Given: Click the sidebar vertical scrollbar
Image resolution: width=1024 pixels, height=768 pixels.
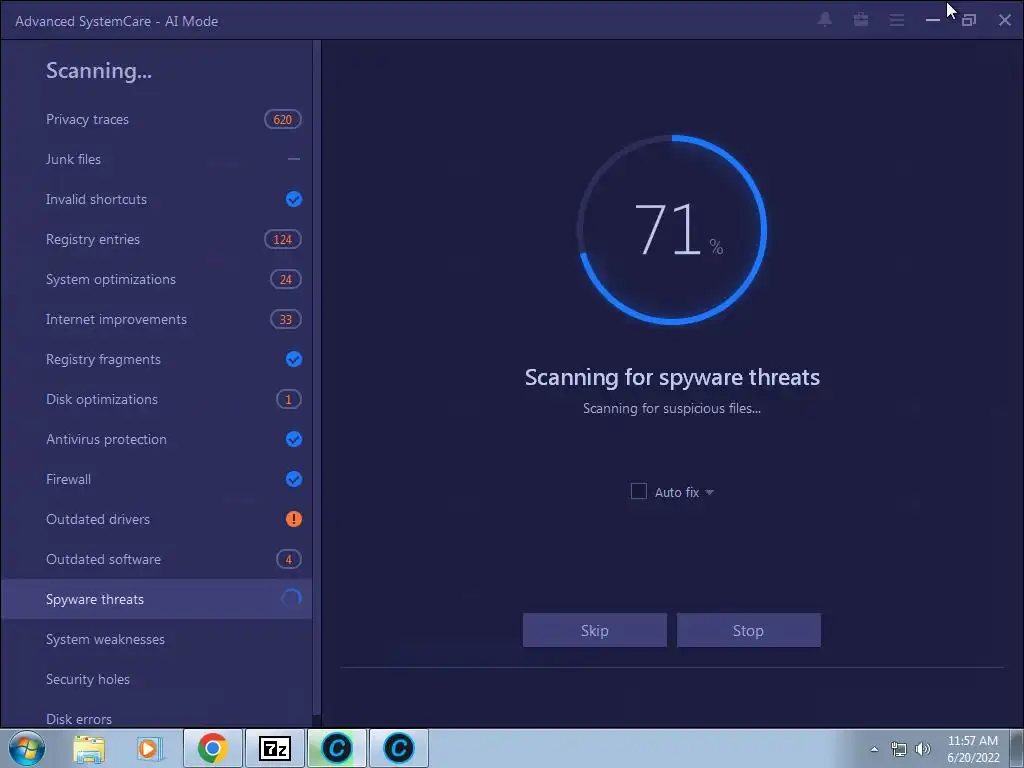Looking at the screenshot, I should [x=317, y=379].
